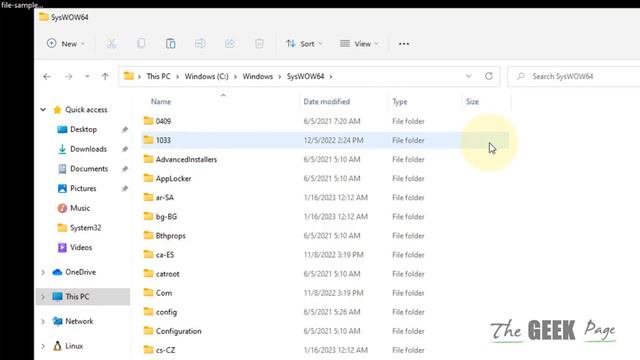This screenshot has width=640, height=360.
Task: Open the New item menu
Action: tap(66, 44)
